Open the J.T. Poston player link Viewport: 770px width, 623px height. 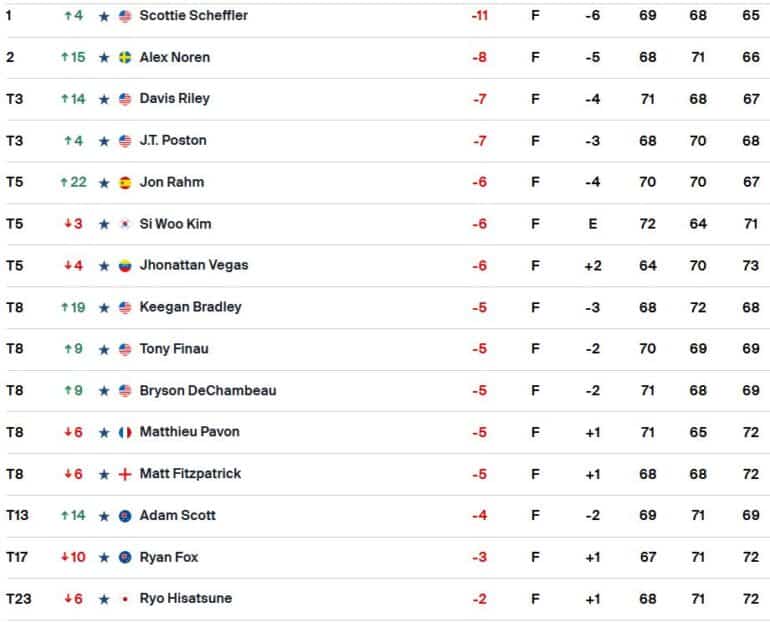tap(173, 140)
